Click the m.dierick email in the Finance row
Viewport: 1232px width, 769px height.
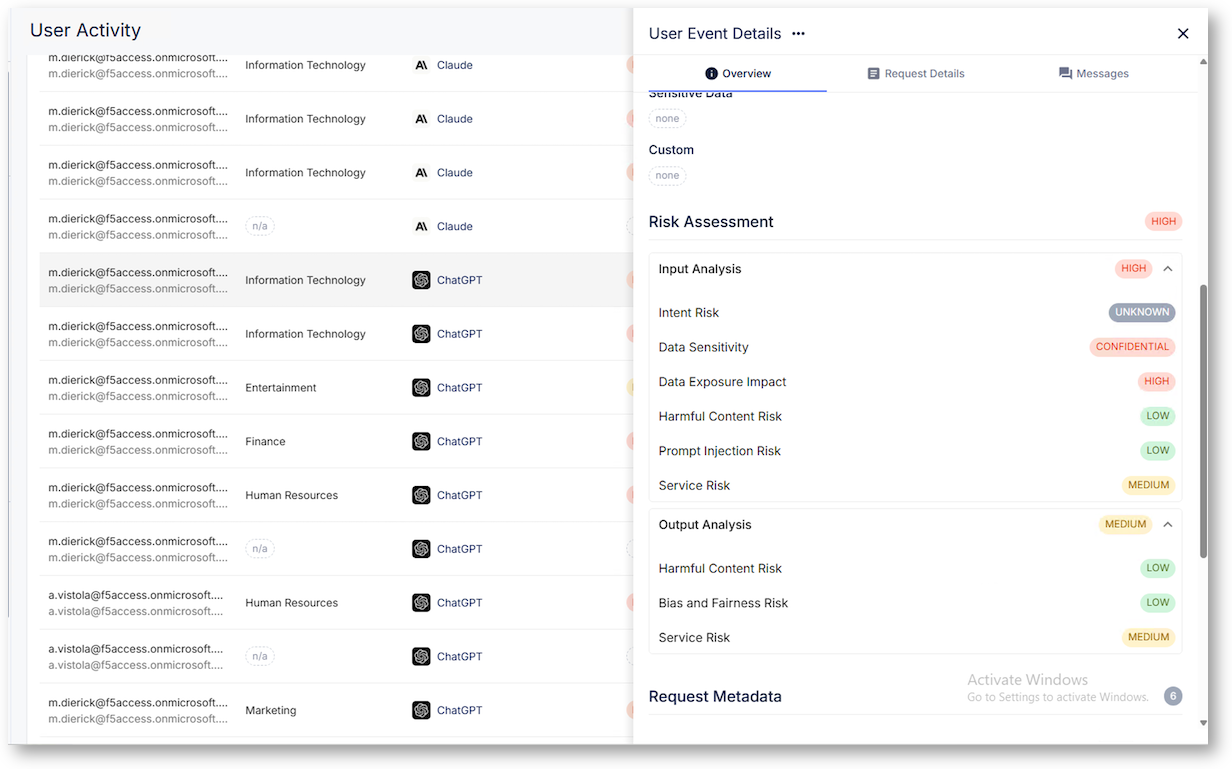[138, 434]
